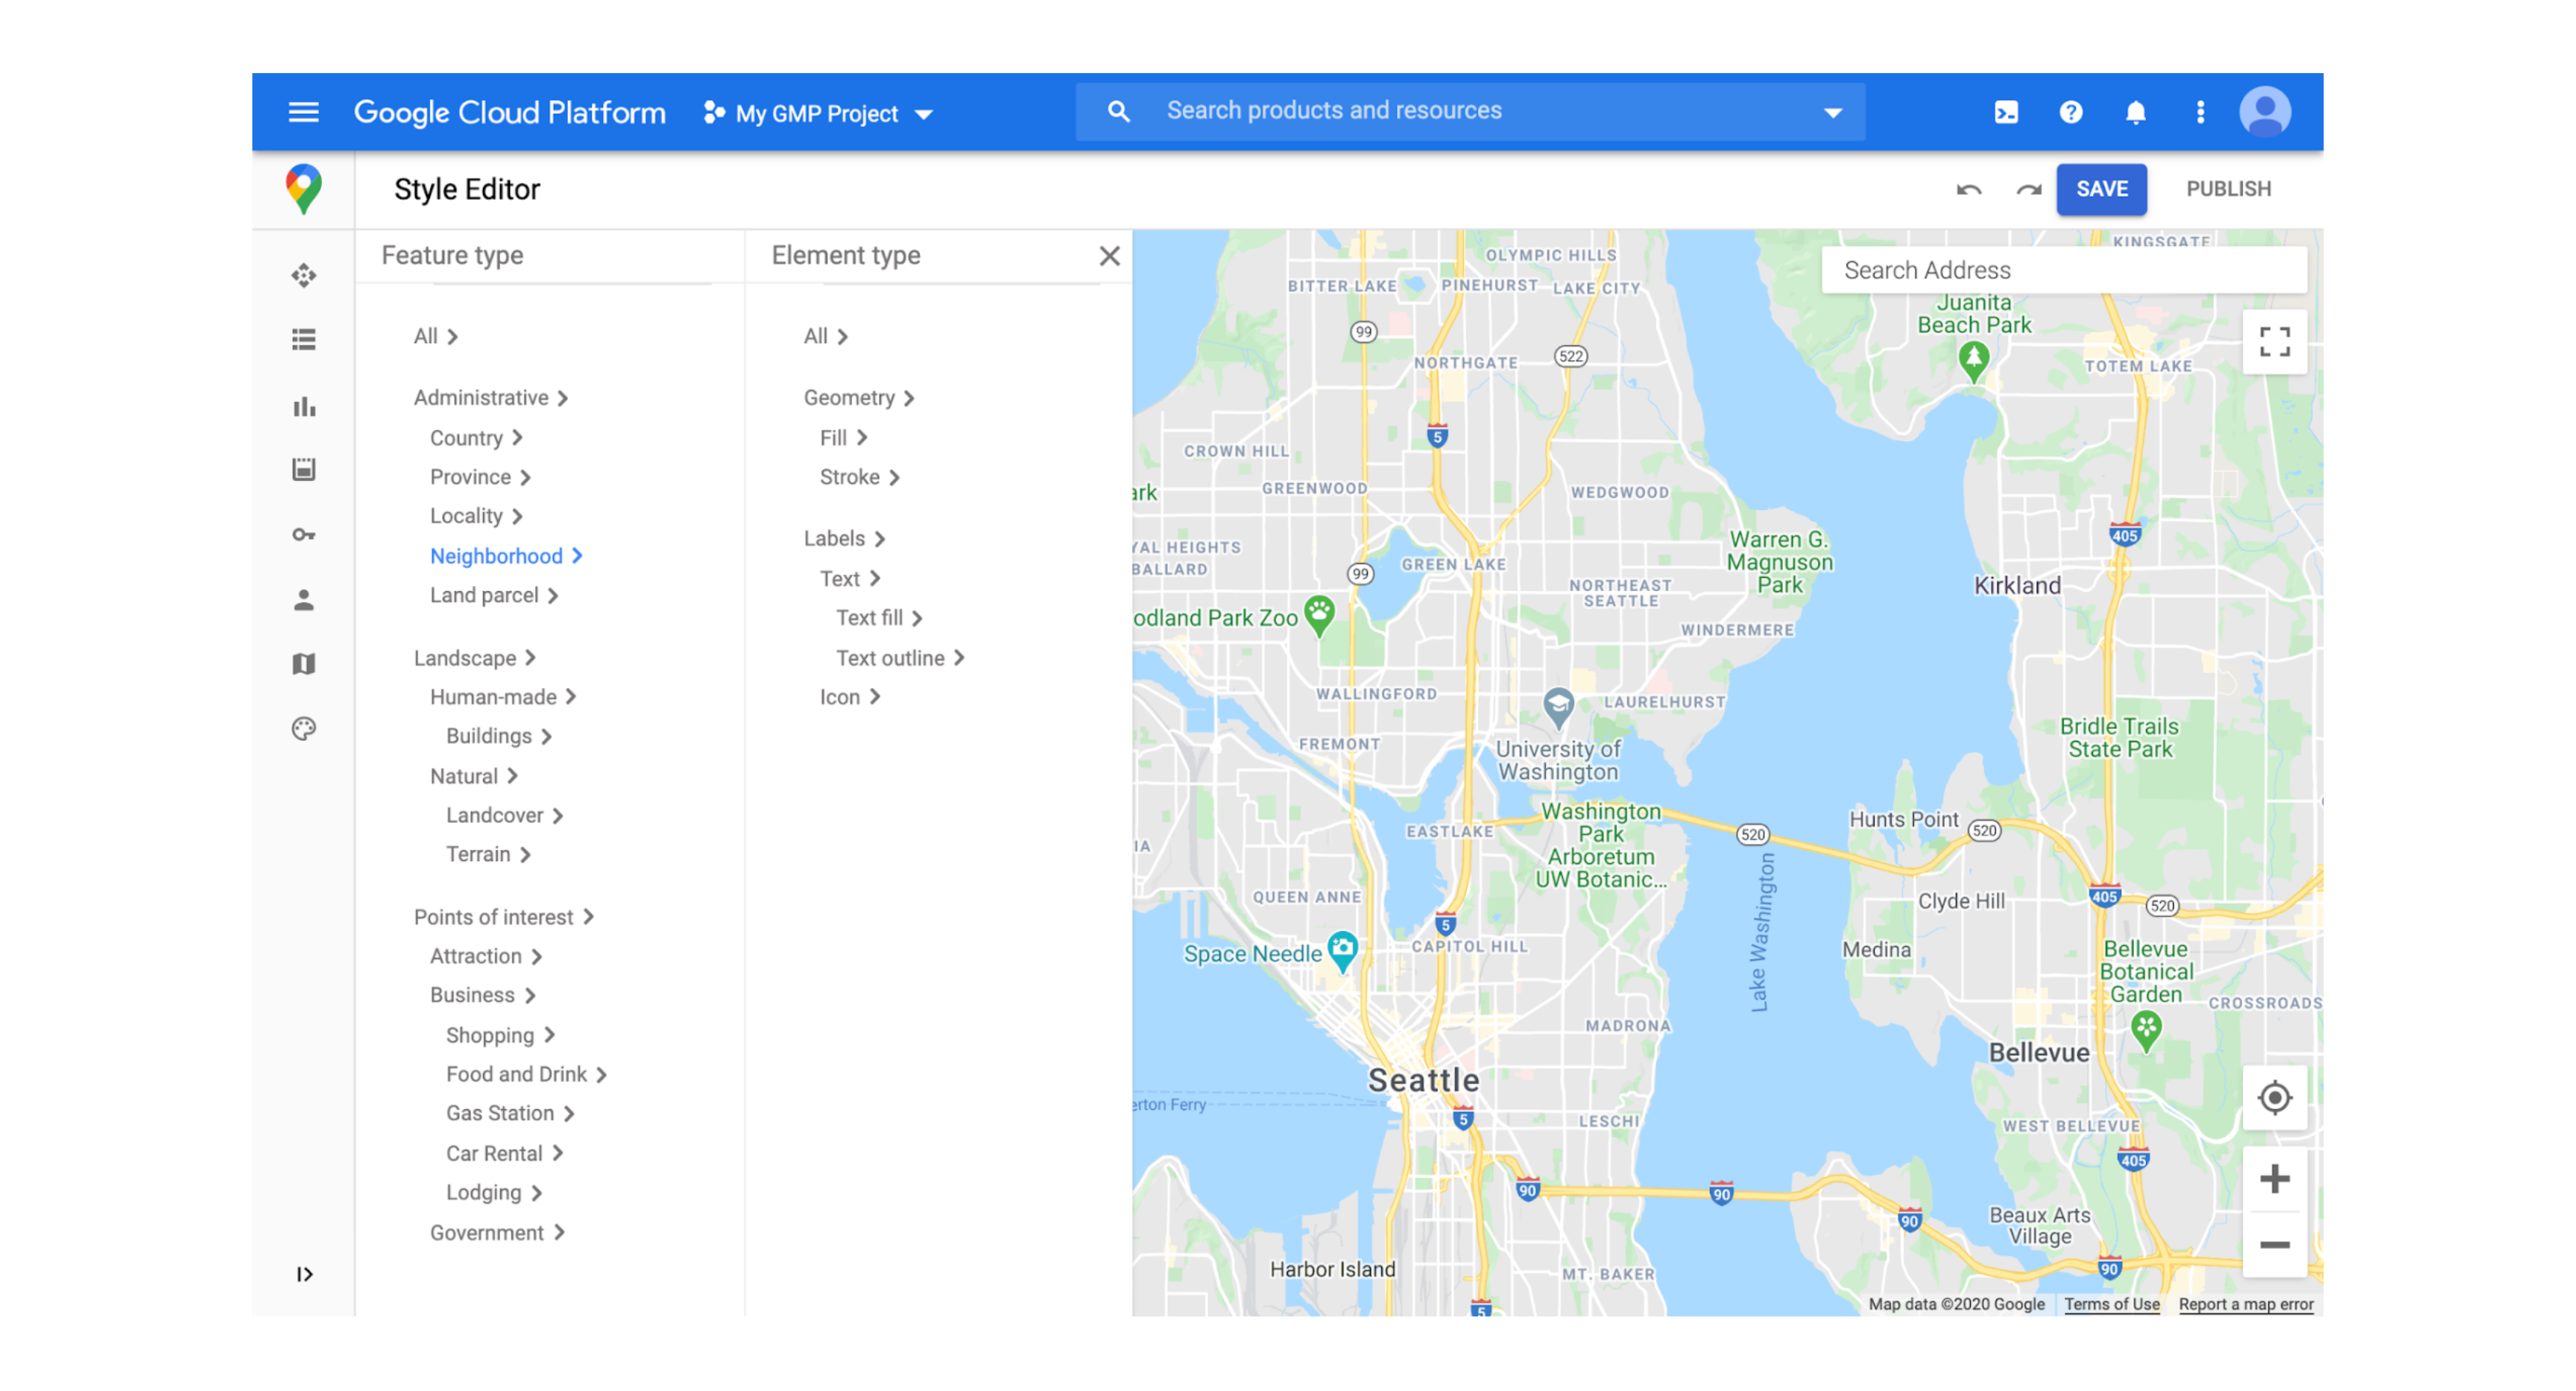Select the Buildings feature type
The image size is (2576, 1391).
click(x=498, y=736)
